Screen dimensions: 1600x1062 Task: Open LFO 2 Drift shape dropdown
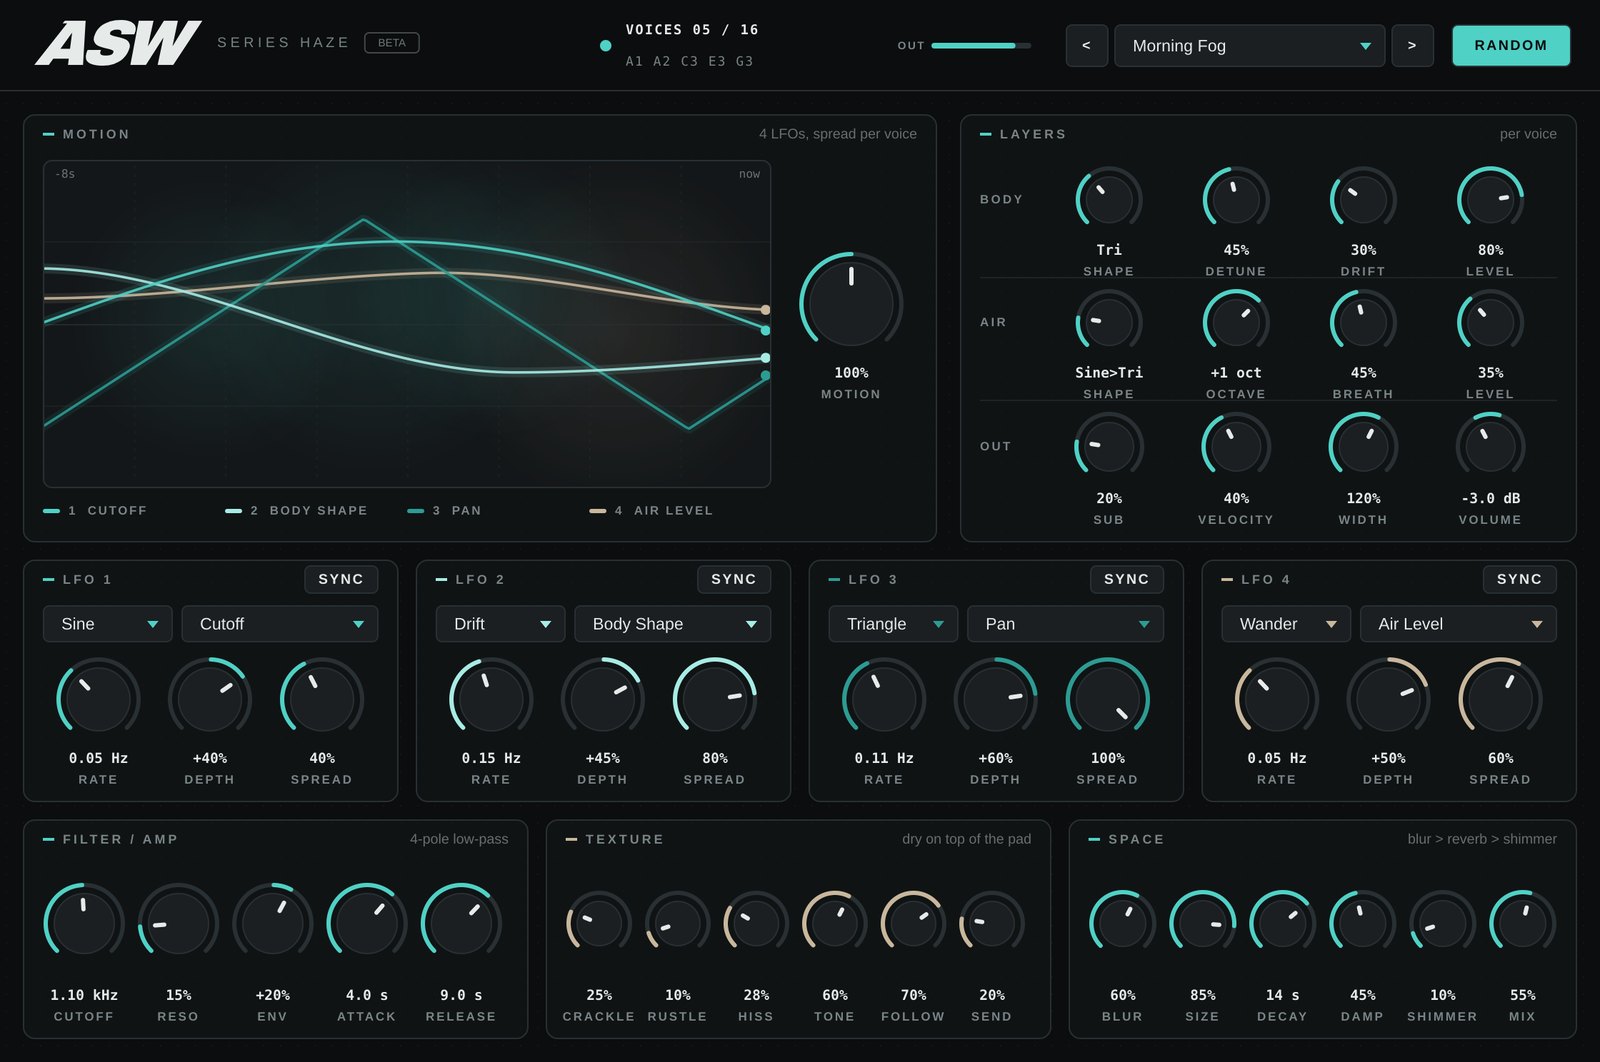(x=501, y=624)
